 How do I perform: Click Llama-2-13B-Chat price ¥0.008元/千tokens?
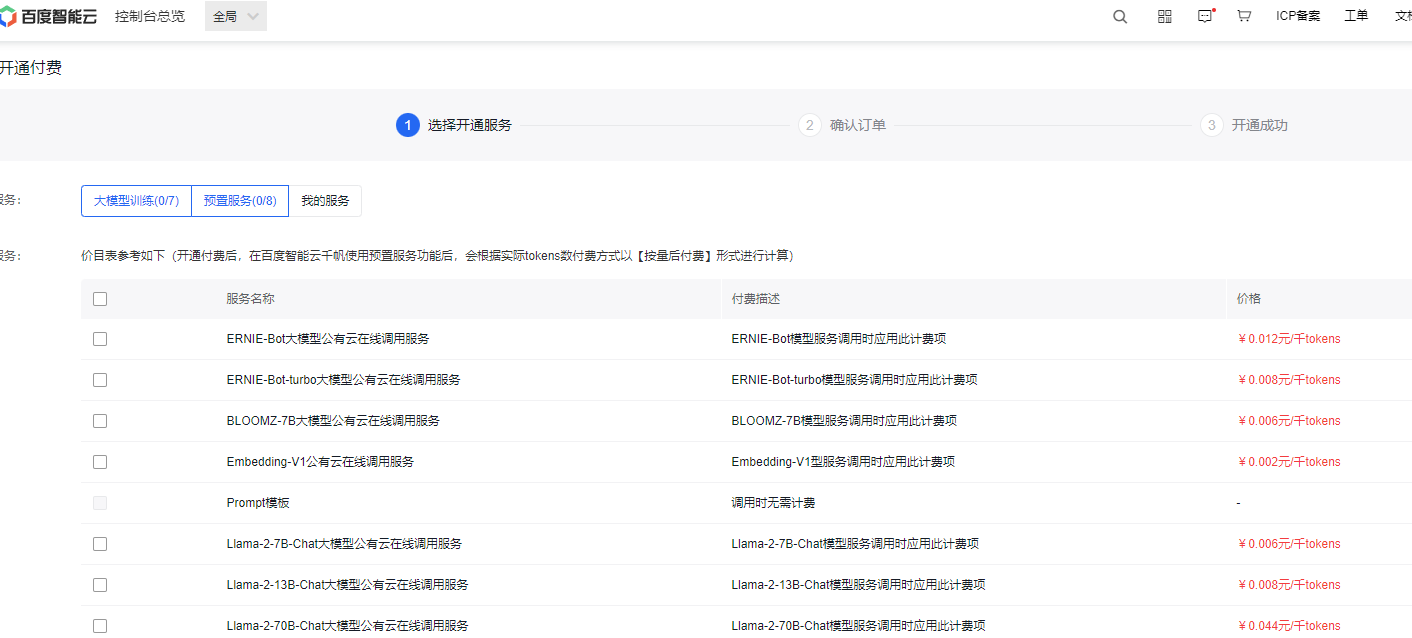(x=1289, y=585)
